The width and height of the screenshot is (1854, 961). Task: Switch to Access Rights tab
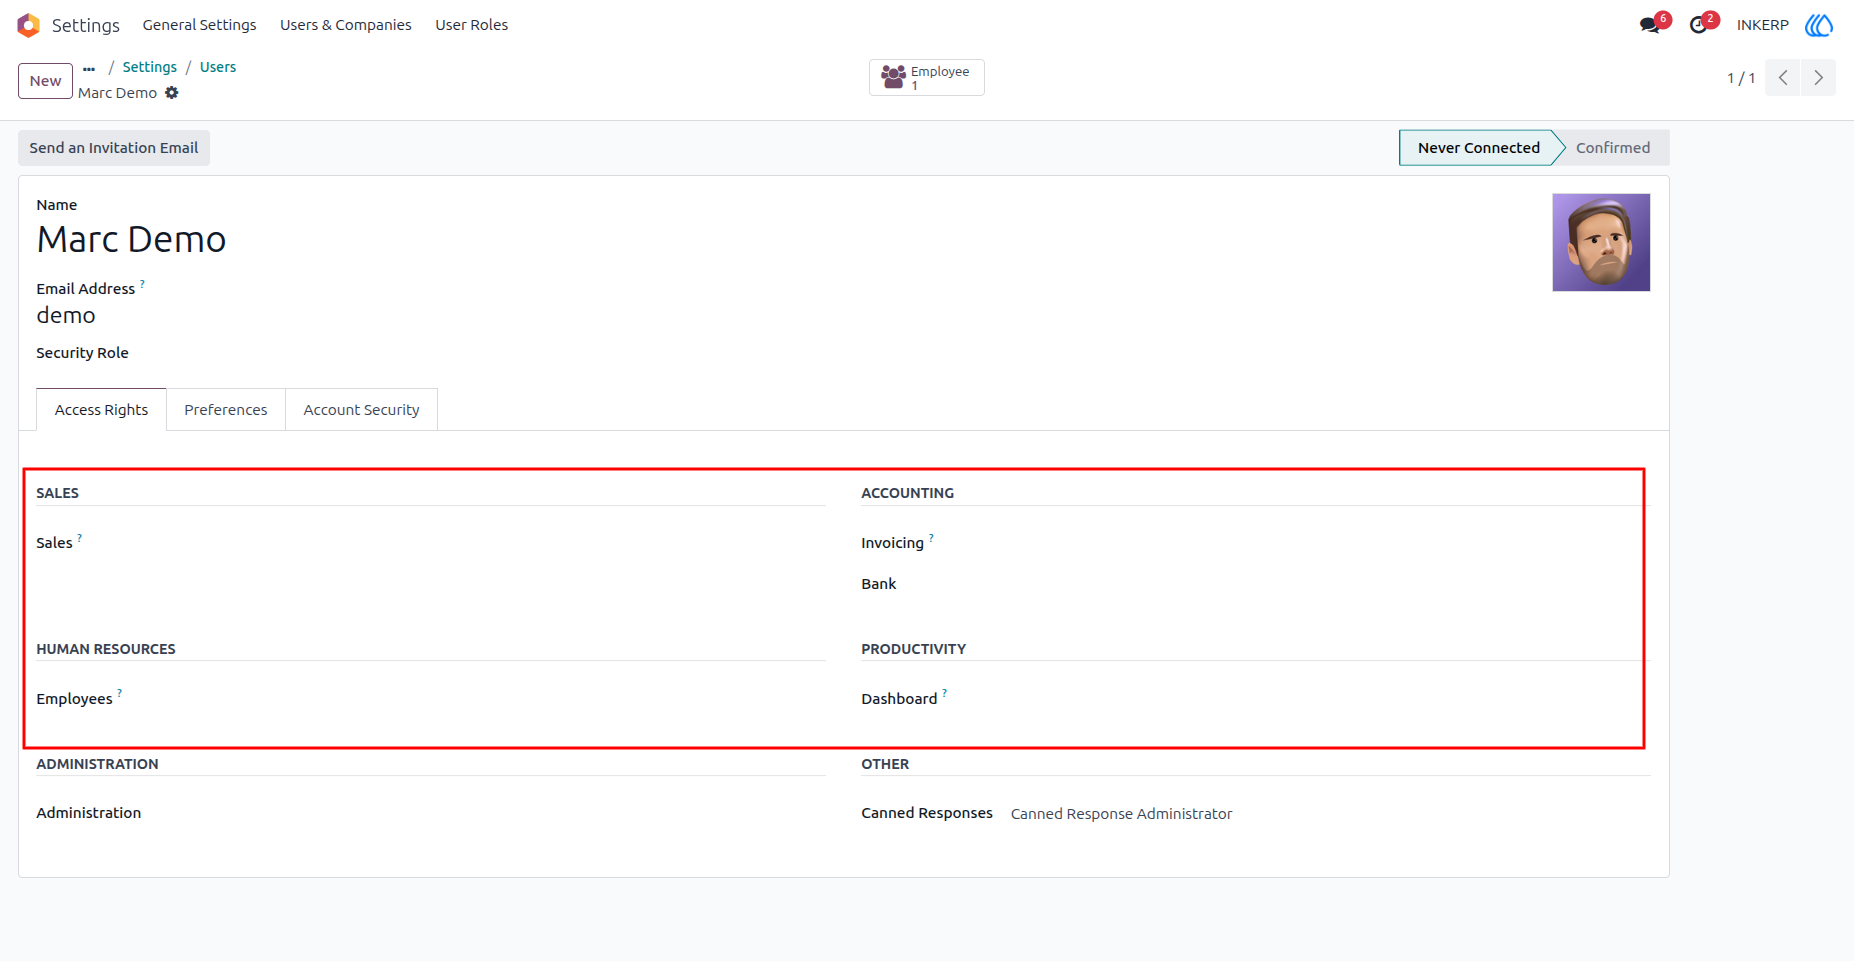(101, 410)
